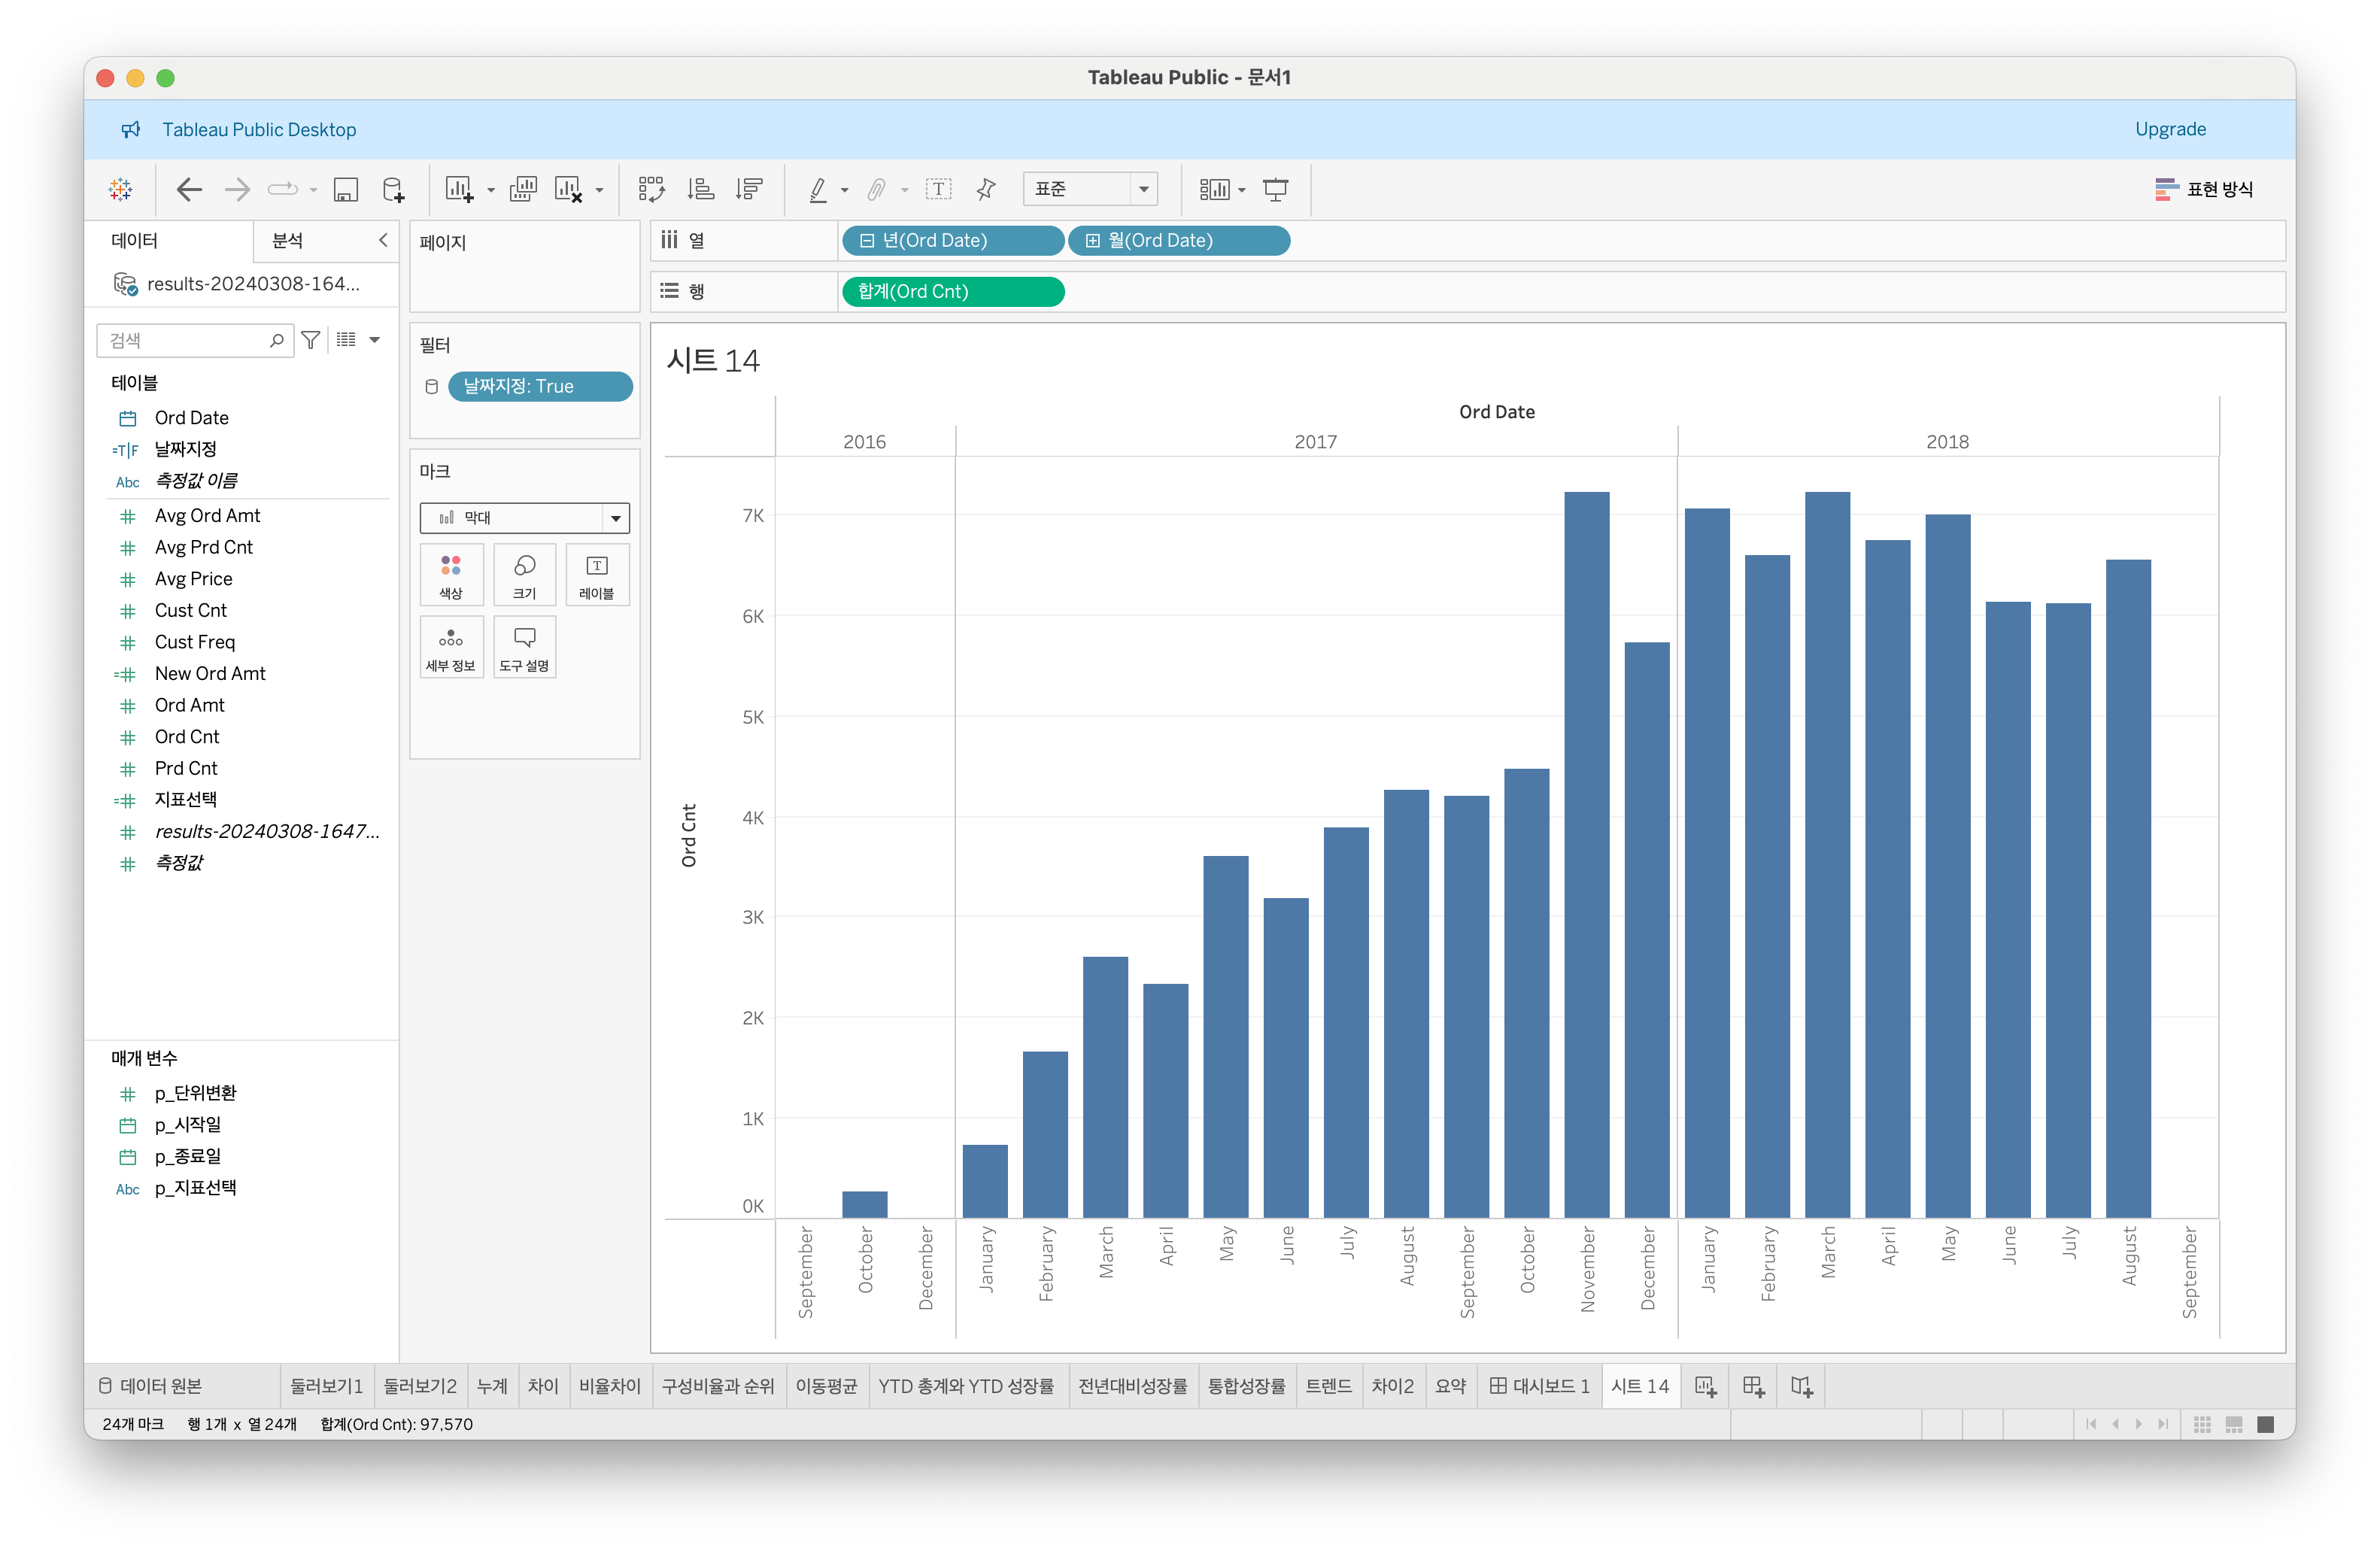Click the save workbook icon
The image size is (2380, 1551).
tap(346, 189)
